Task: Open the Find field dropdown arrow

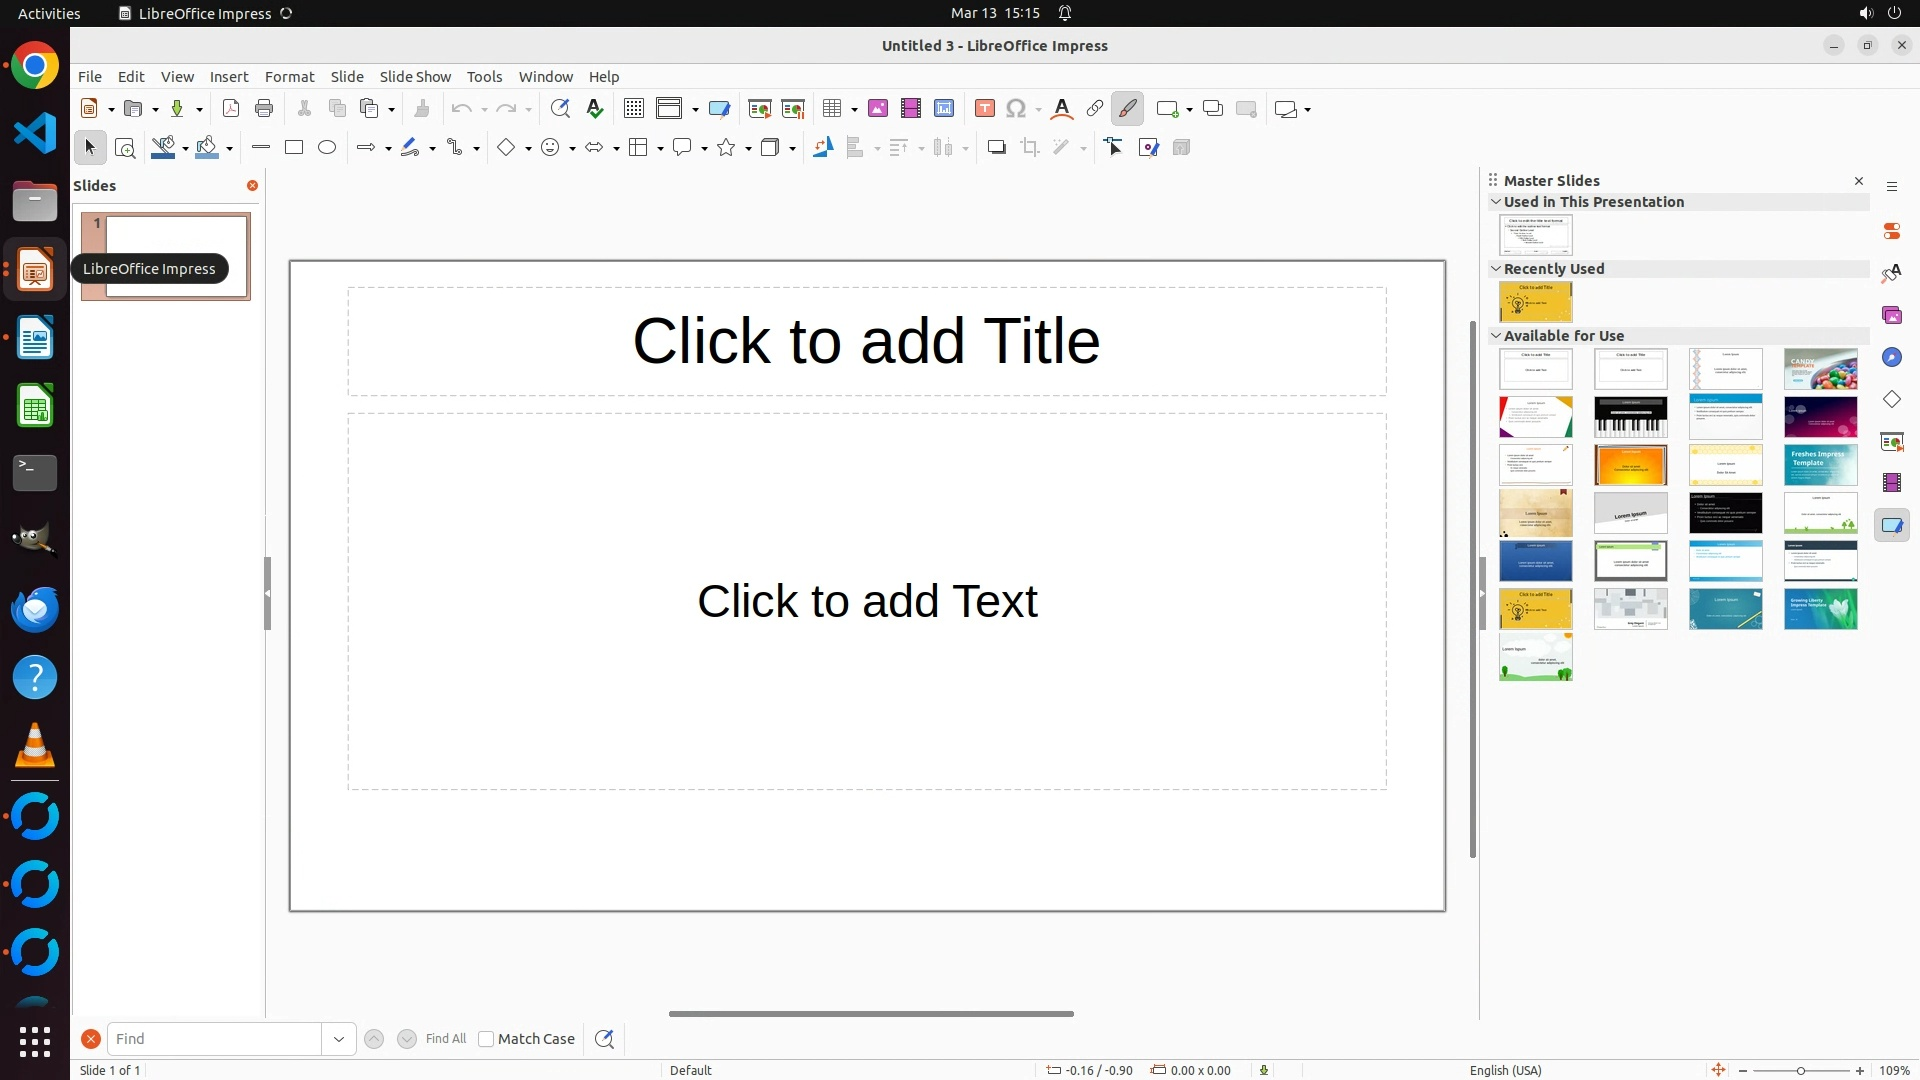Action: pos(339,1039)
